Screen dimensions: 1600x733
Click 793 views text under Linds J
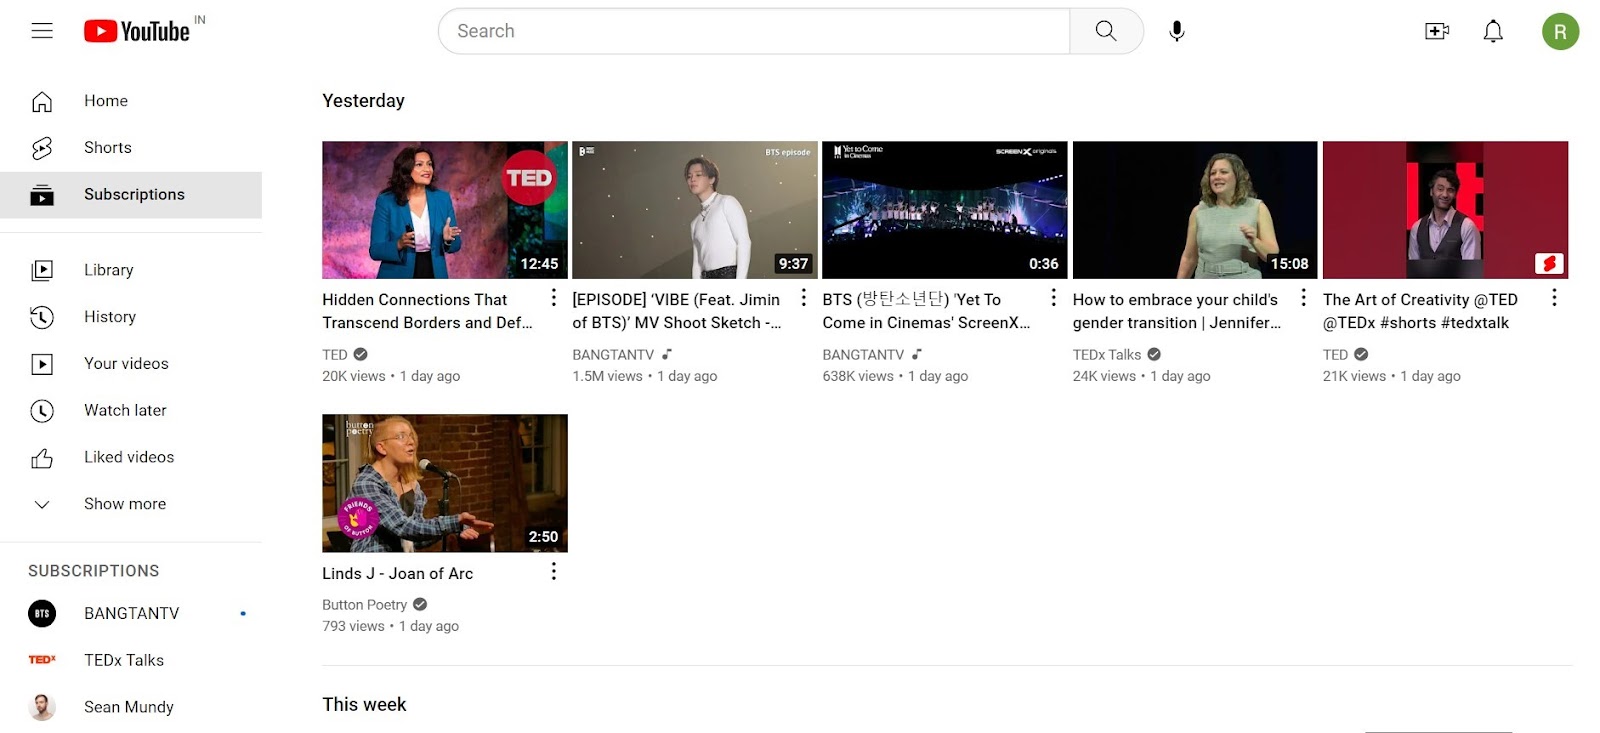(353, 627)
